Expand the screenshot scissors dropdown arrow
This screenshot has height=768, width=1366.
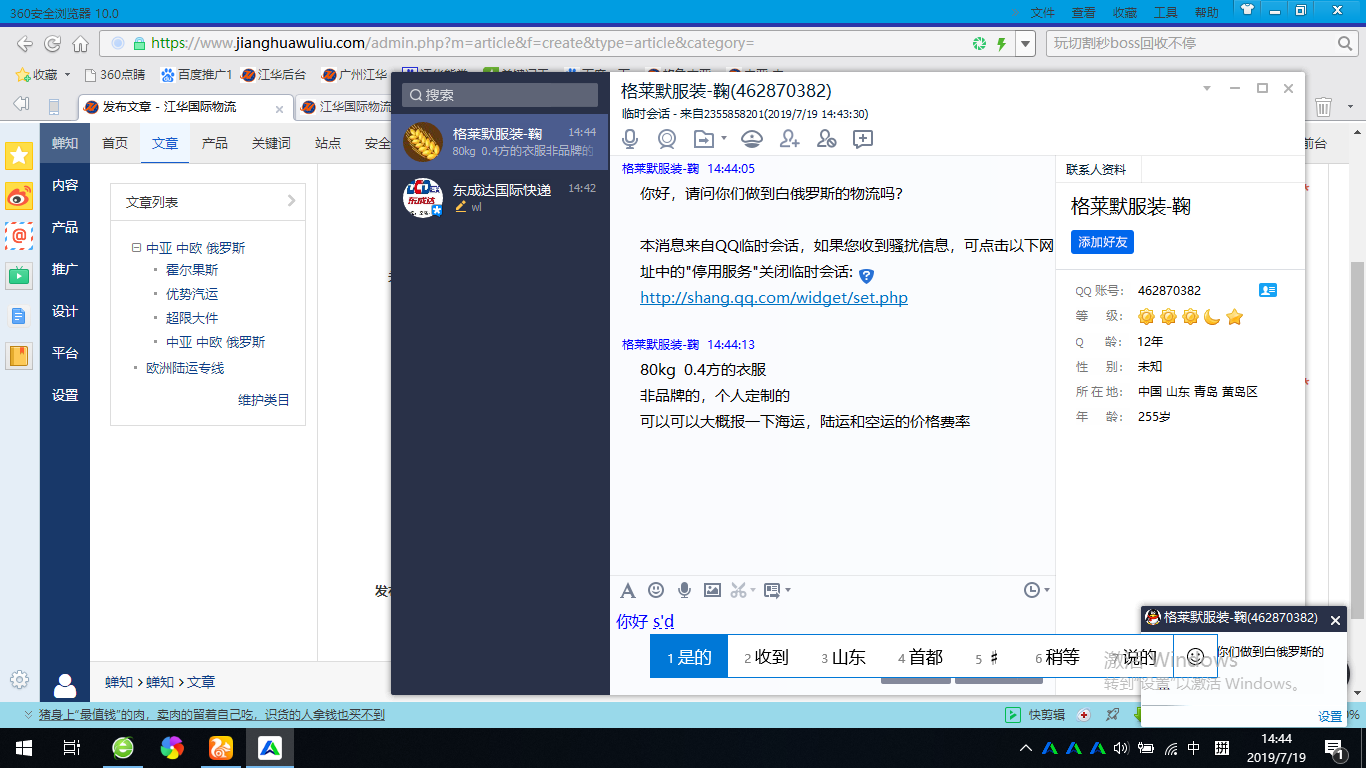753,591
